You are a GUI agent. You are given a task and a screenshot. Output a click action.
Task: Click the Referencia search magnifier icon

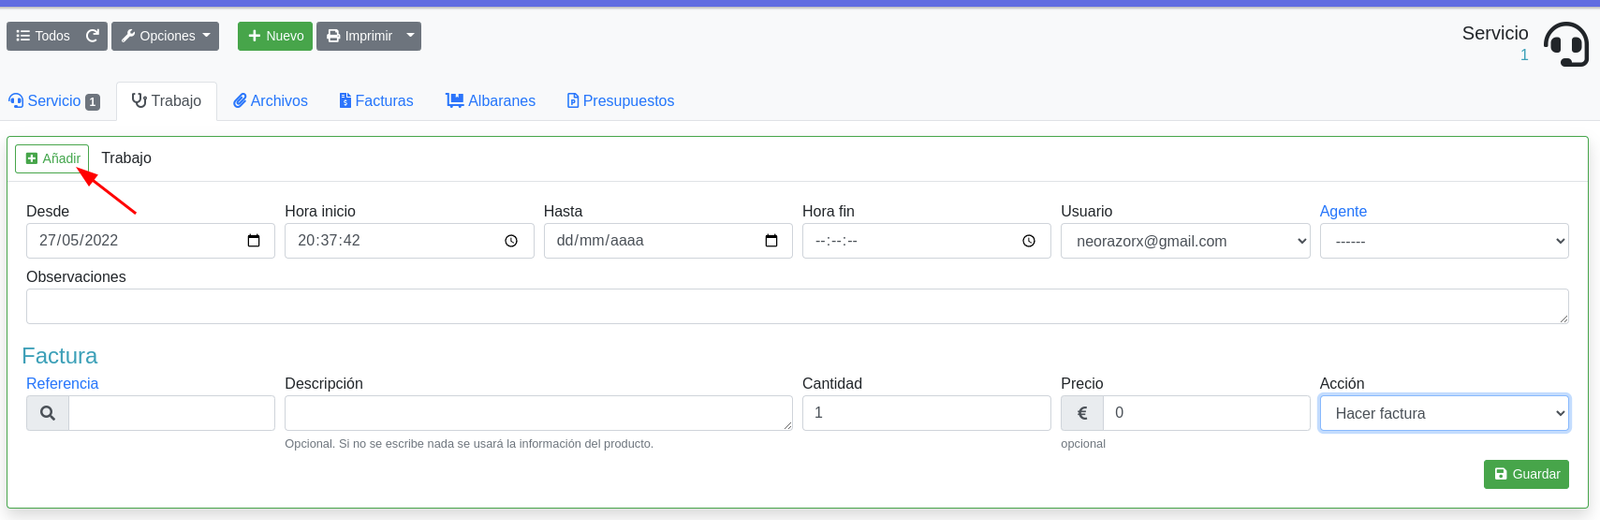pos(47,413)
